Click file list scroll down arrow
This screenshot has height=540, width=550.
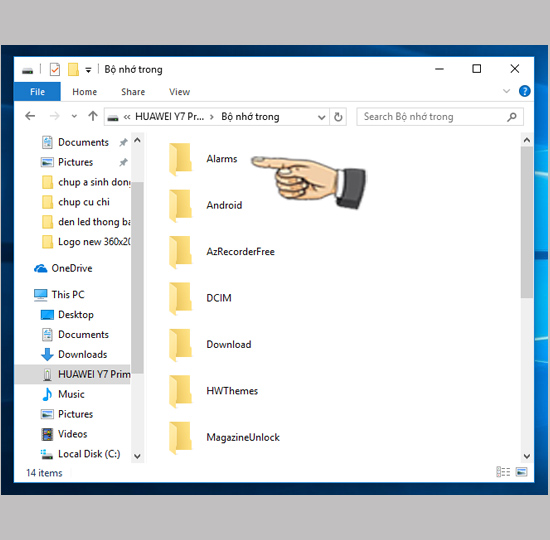point(526,456)
